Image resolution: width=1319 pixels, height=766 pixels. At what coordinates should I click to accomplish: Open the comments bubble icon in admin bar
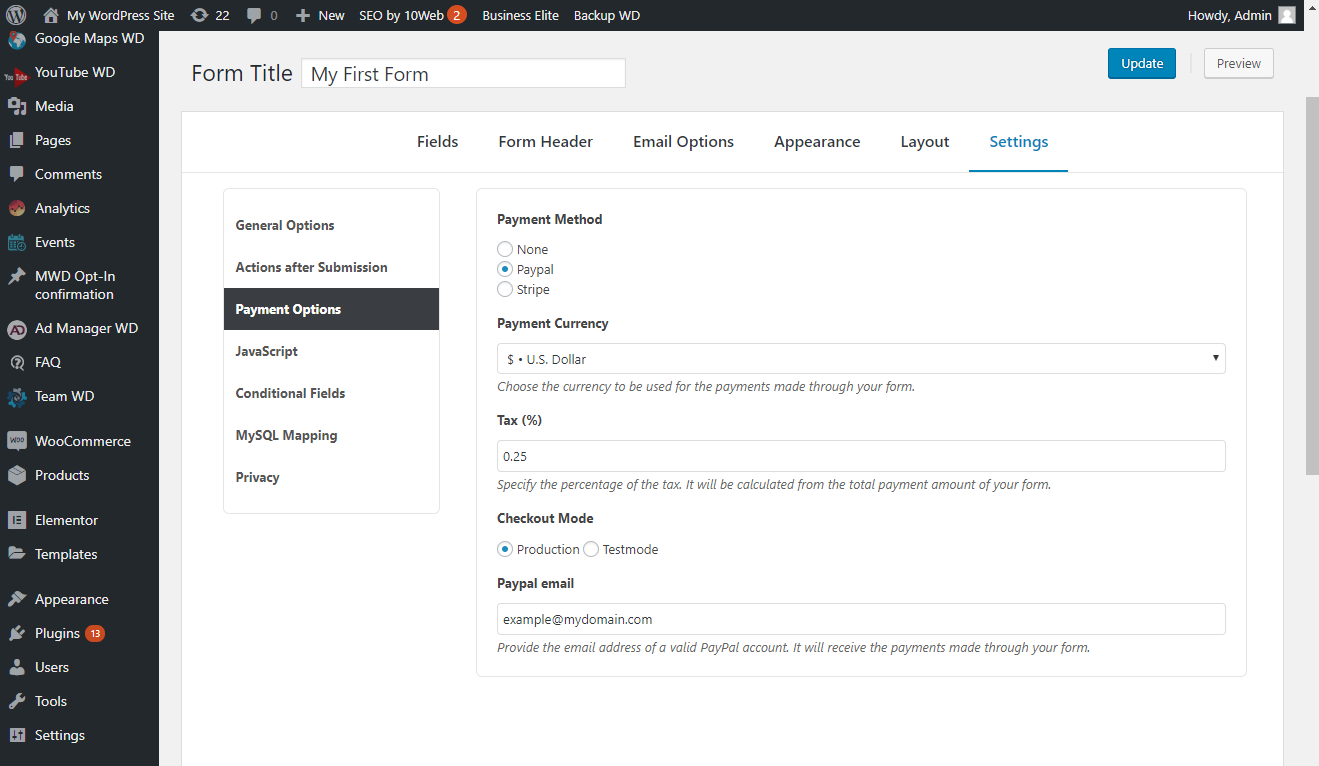[255, 15]
